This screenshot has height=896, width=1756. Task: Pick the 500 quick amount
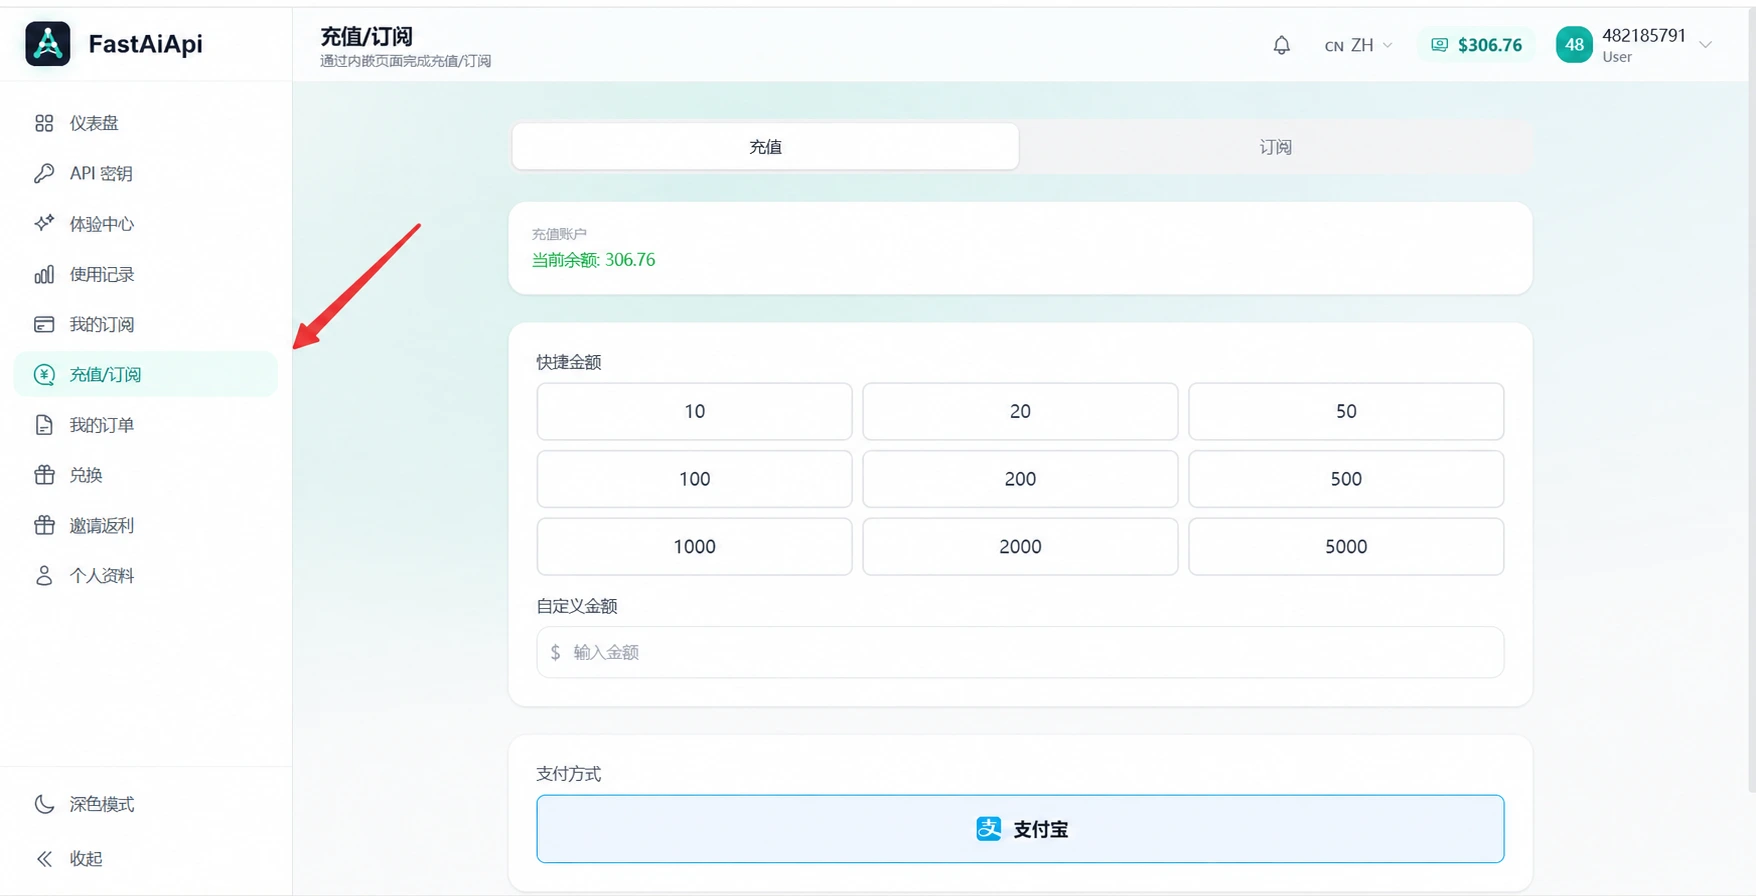point(1346,479)
